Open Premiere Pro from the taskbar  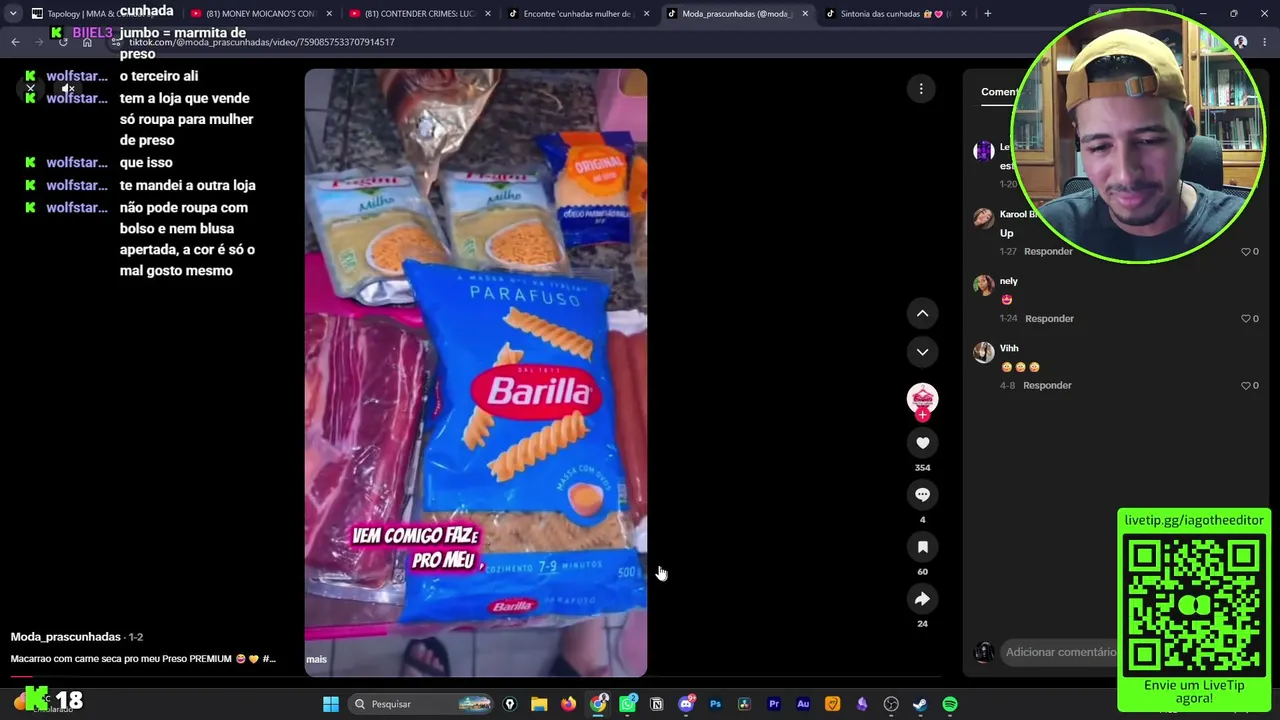773,704
